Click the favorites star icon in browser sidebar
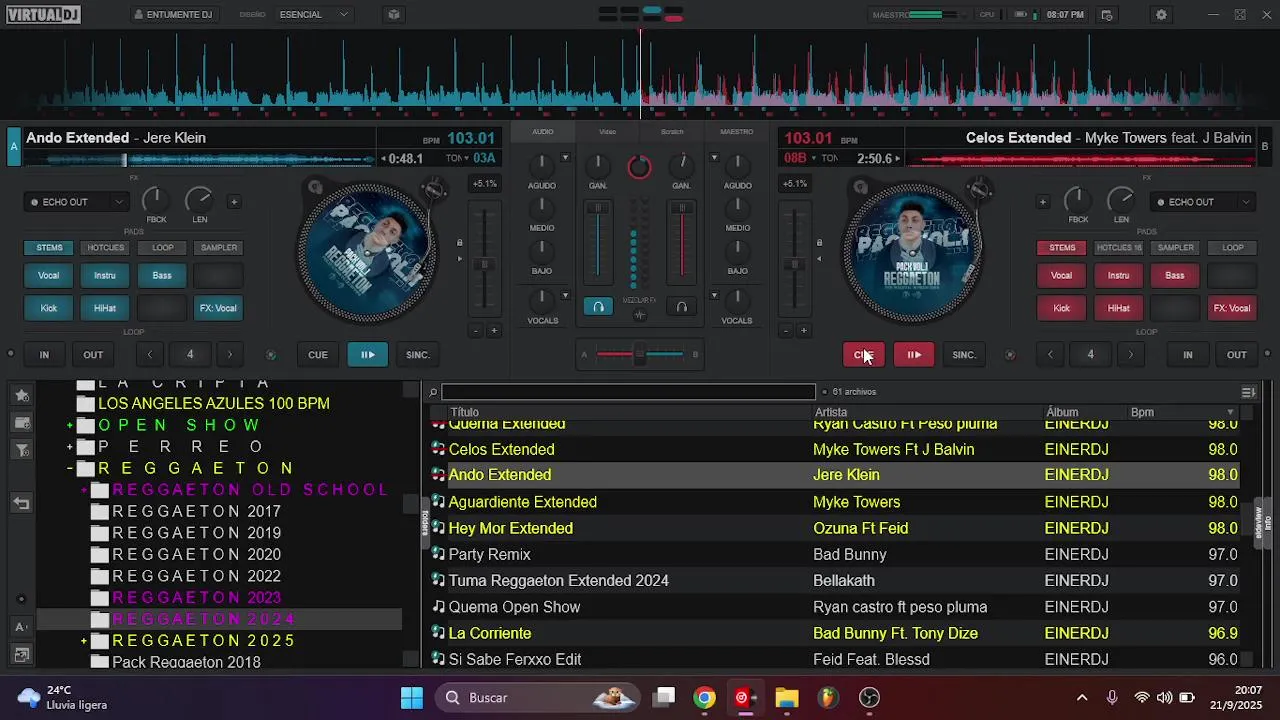 pos(22,396)
